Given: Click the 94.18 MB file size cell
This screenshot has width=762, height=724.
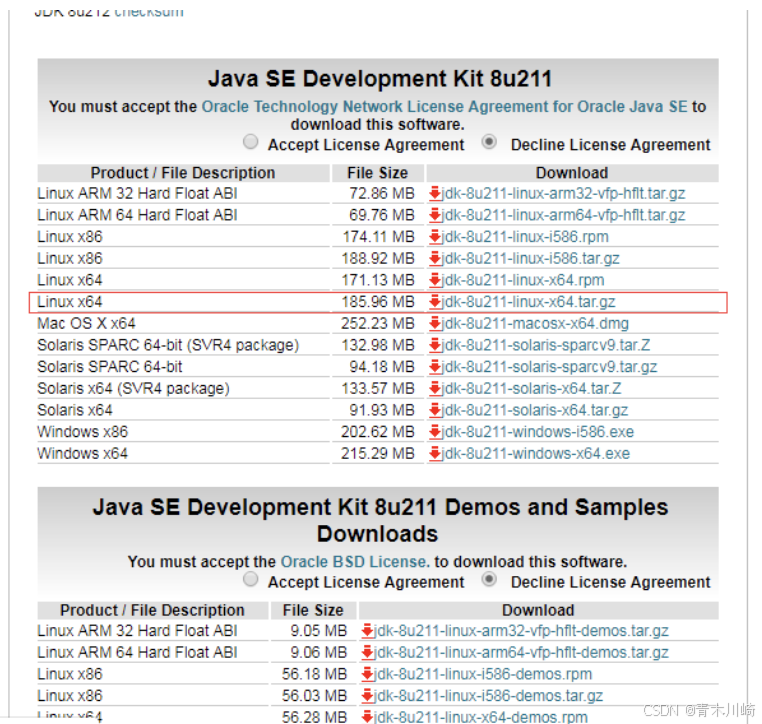Looking at the screenshot, I should pos(381,367).
